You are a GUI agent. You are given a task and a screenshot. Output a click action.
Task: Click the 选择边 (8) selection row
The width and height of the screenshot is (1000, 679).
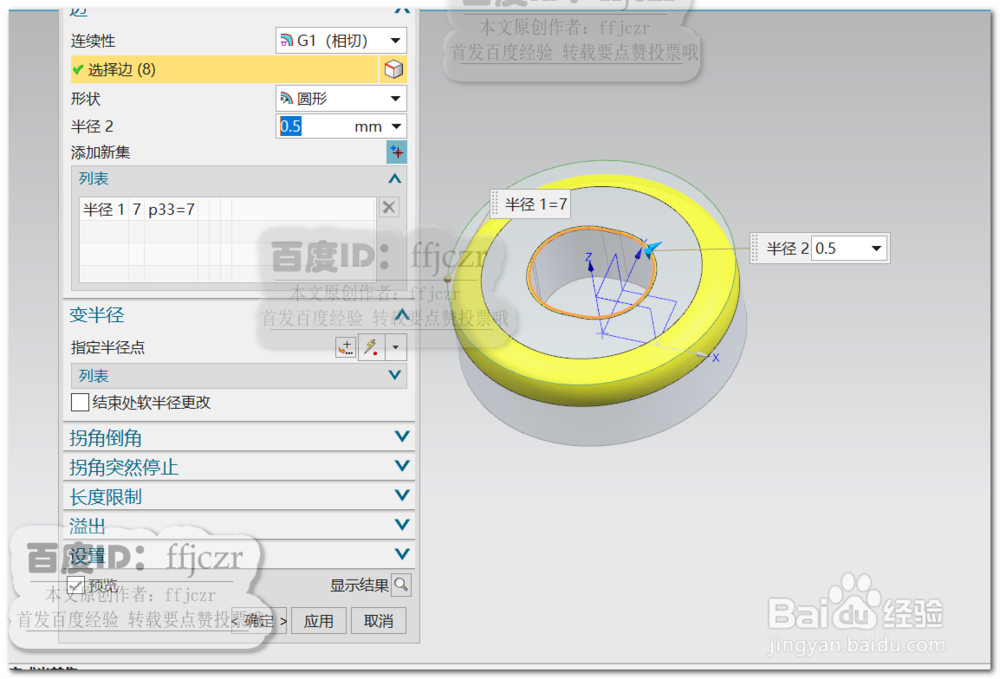(224, 69)
